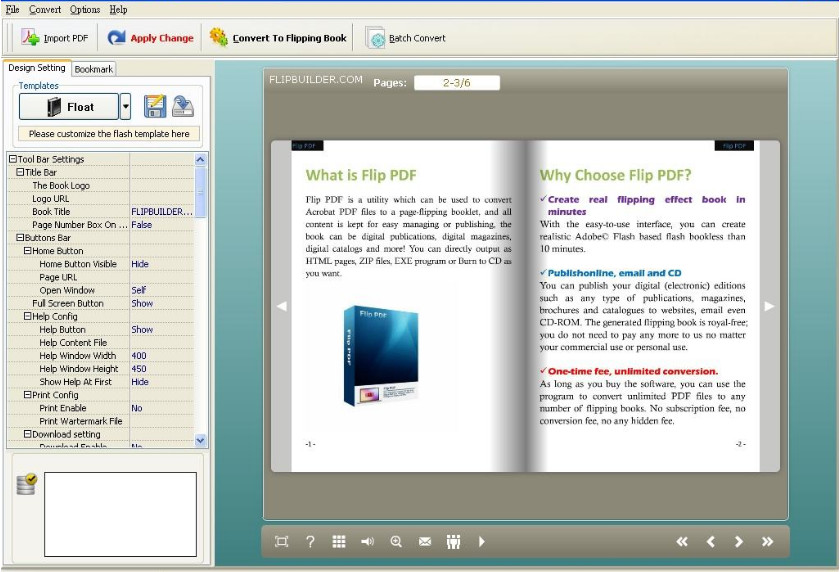Toggle Home Button Visible value Hide
Image resolution: width=840 pixels, height=572 pixels.
click(162, 264)
